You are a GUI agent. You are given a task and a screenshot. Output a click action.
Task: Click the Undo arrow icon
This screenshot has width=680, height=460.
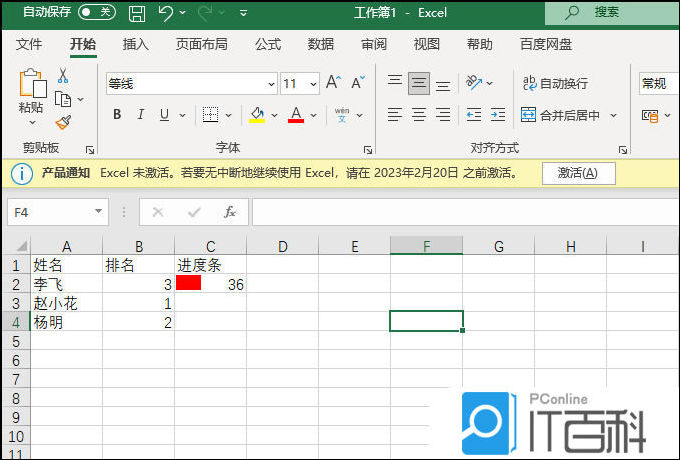click(166, 13)
